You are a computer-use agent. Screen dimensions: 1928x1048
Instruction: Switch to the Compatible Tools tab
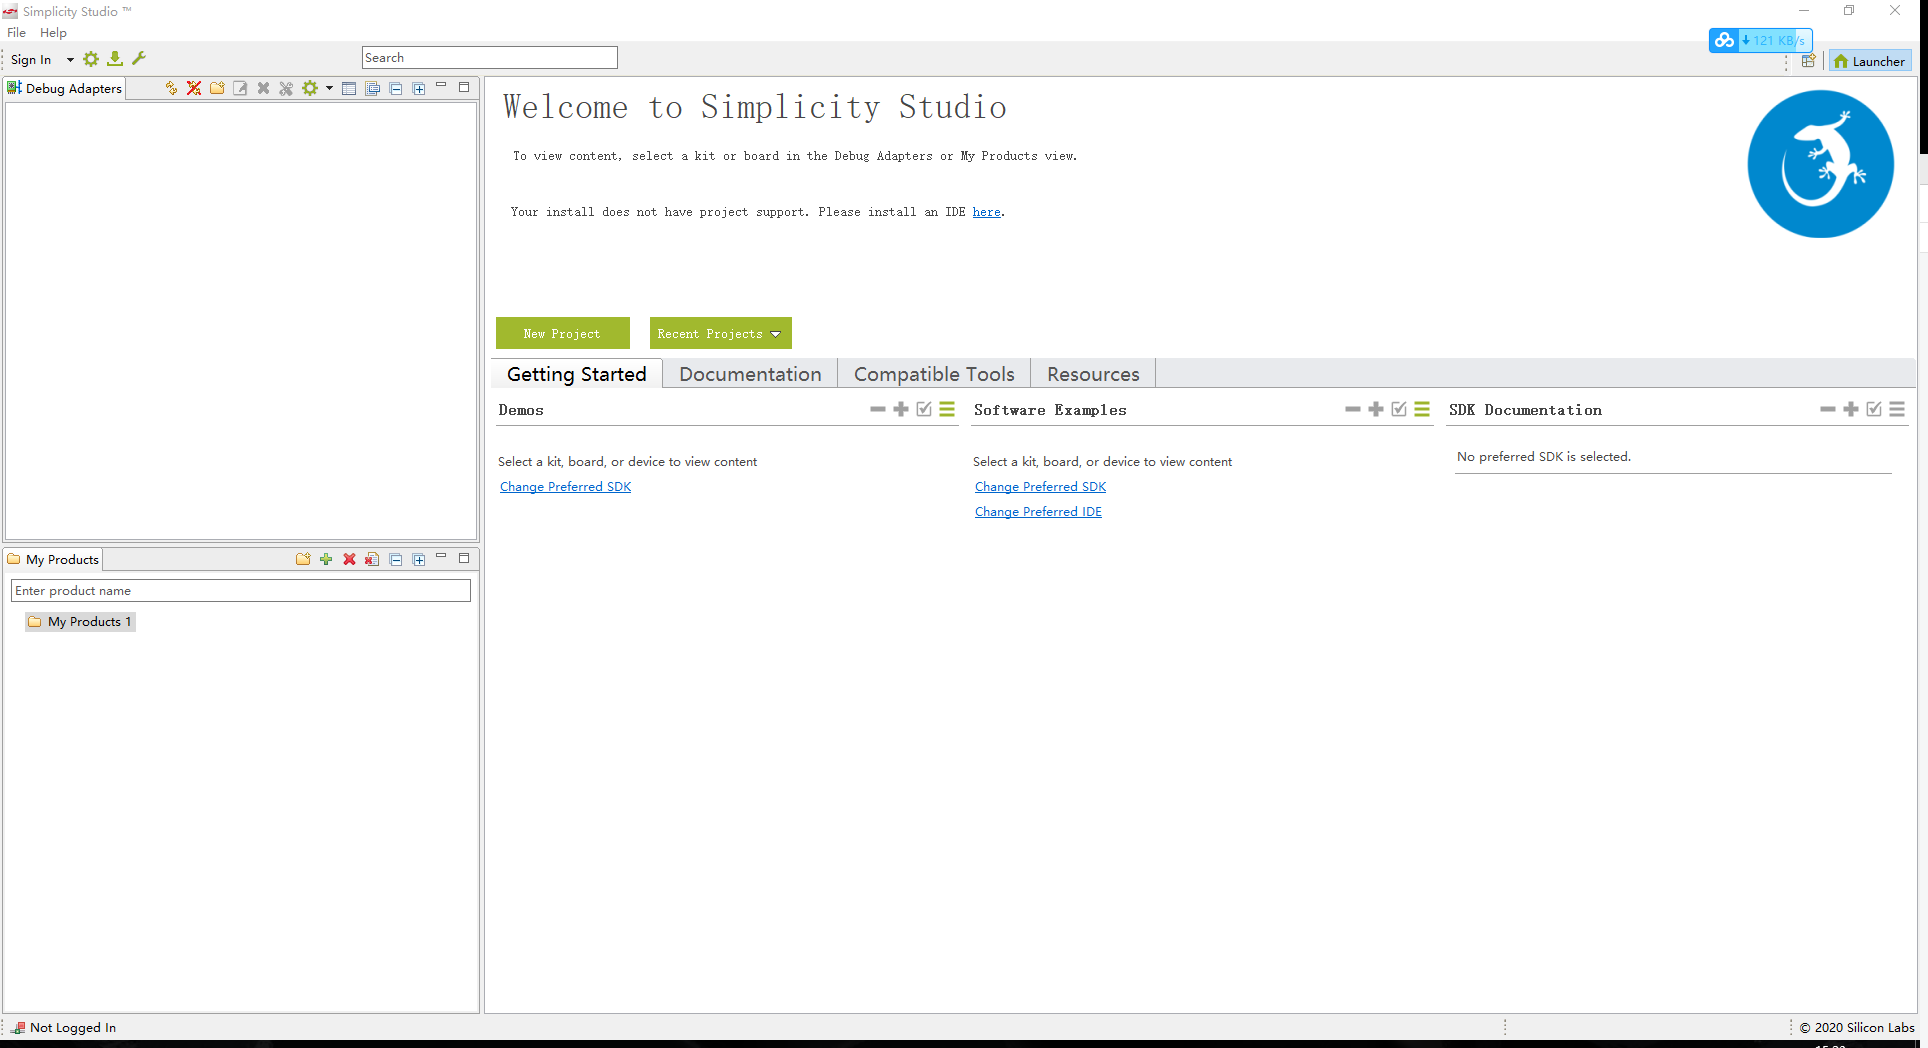tap(933, 373)
